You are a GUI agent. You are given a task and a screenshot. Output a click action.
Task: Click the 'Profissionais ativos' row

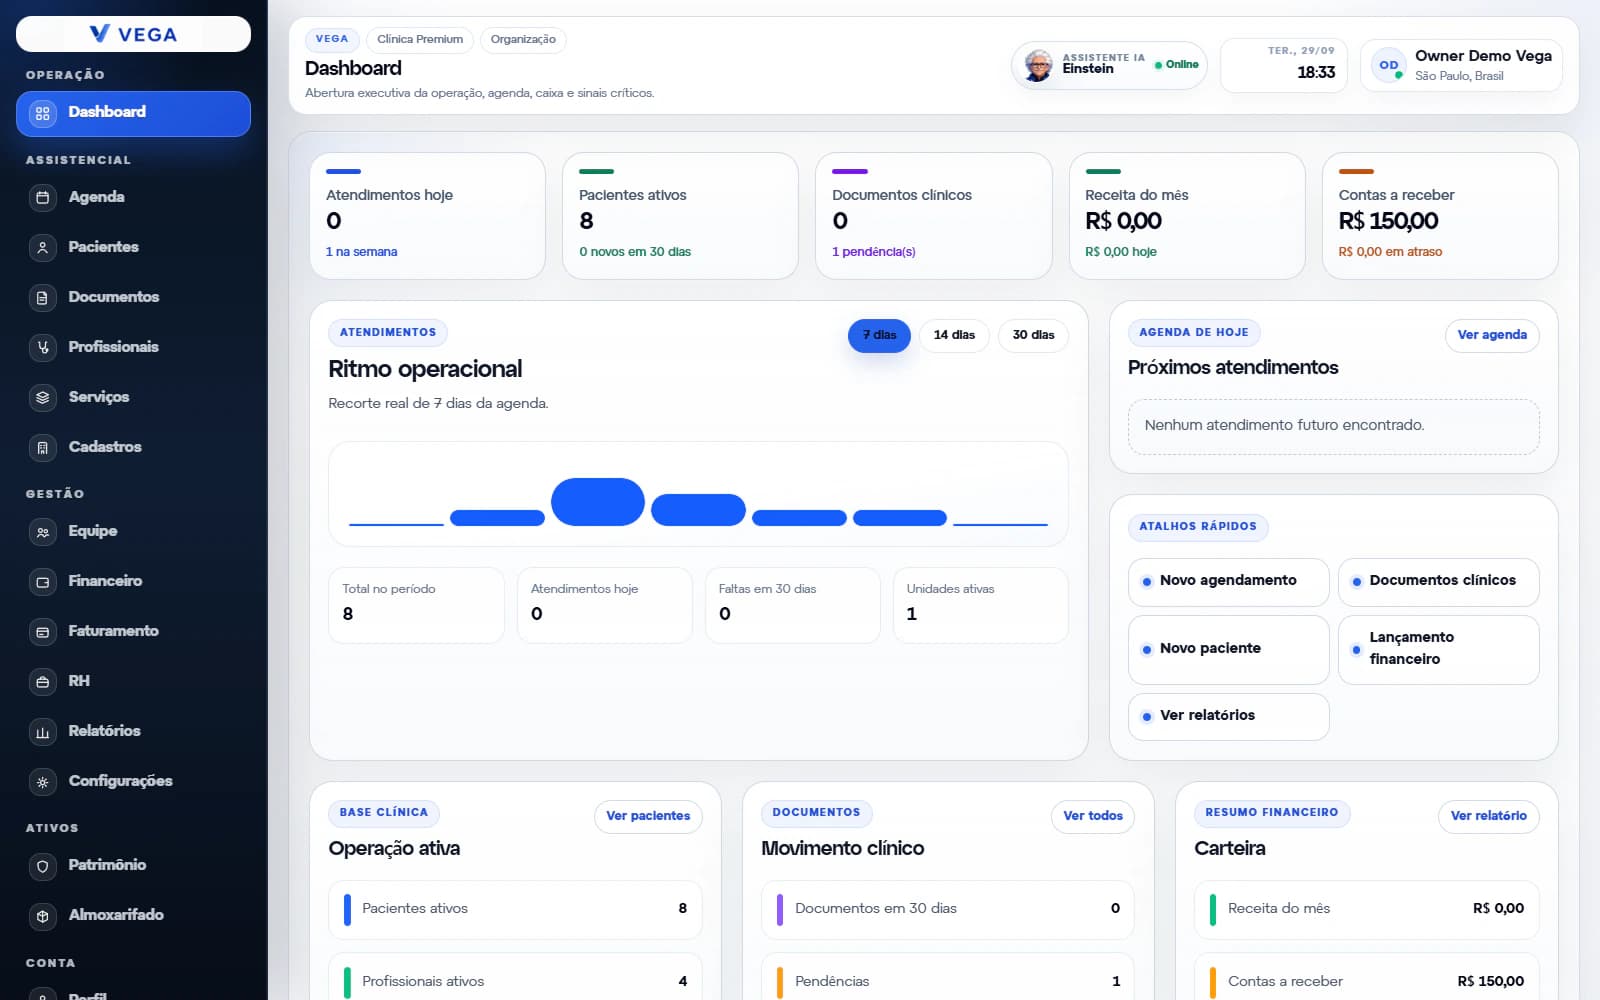[x=515, y=981]
